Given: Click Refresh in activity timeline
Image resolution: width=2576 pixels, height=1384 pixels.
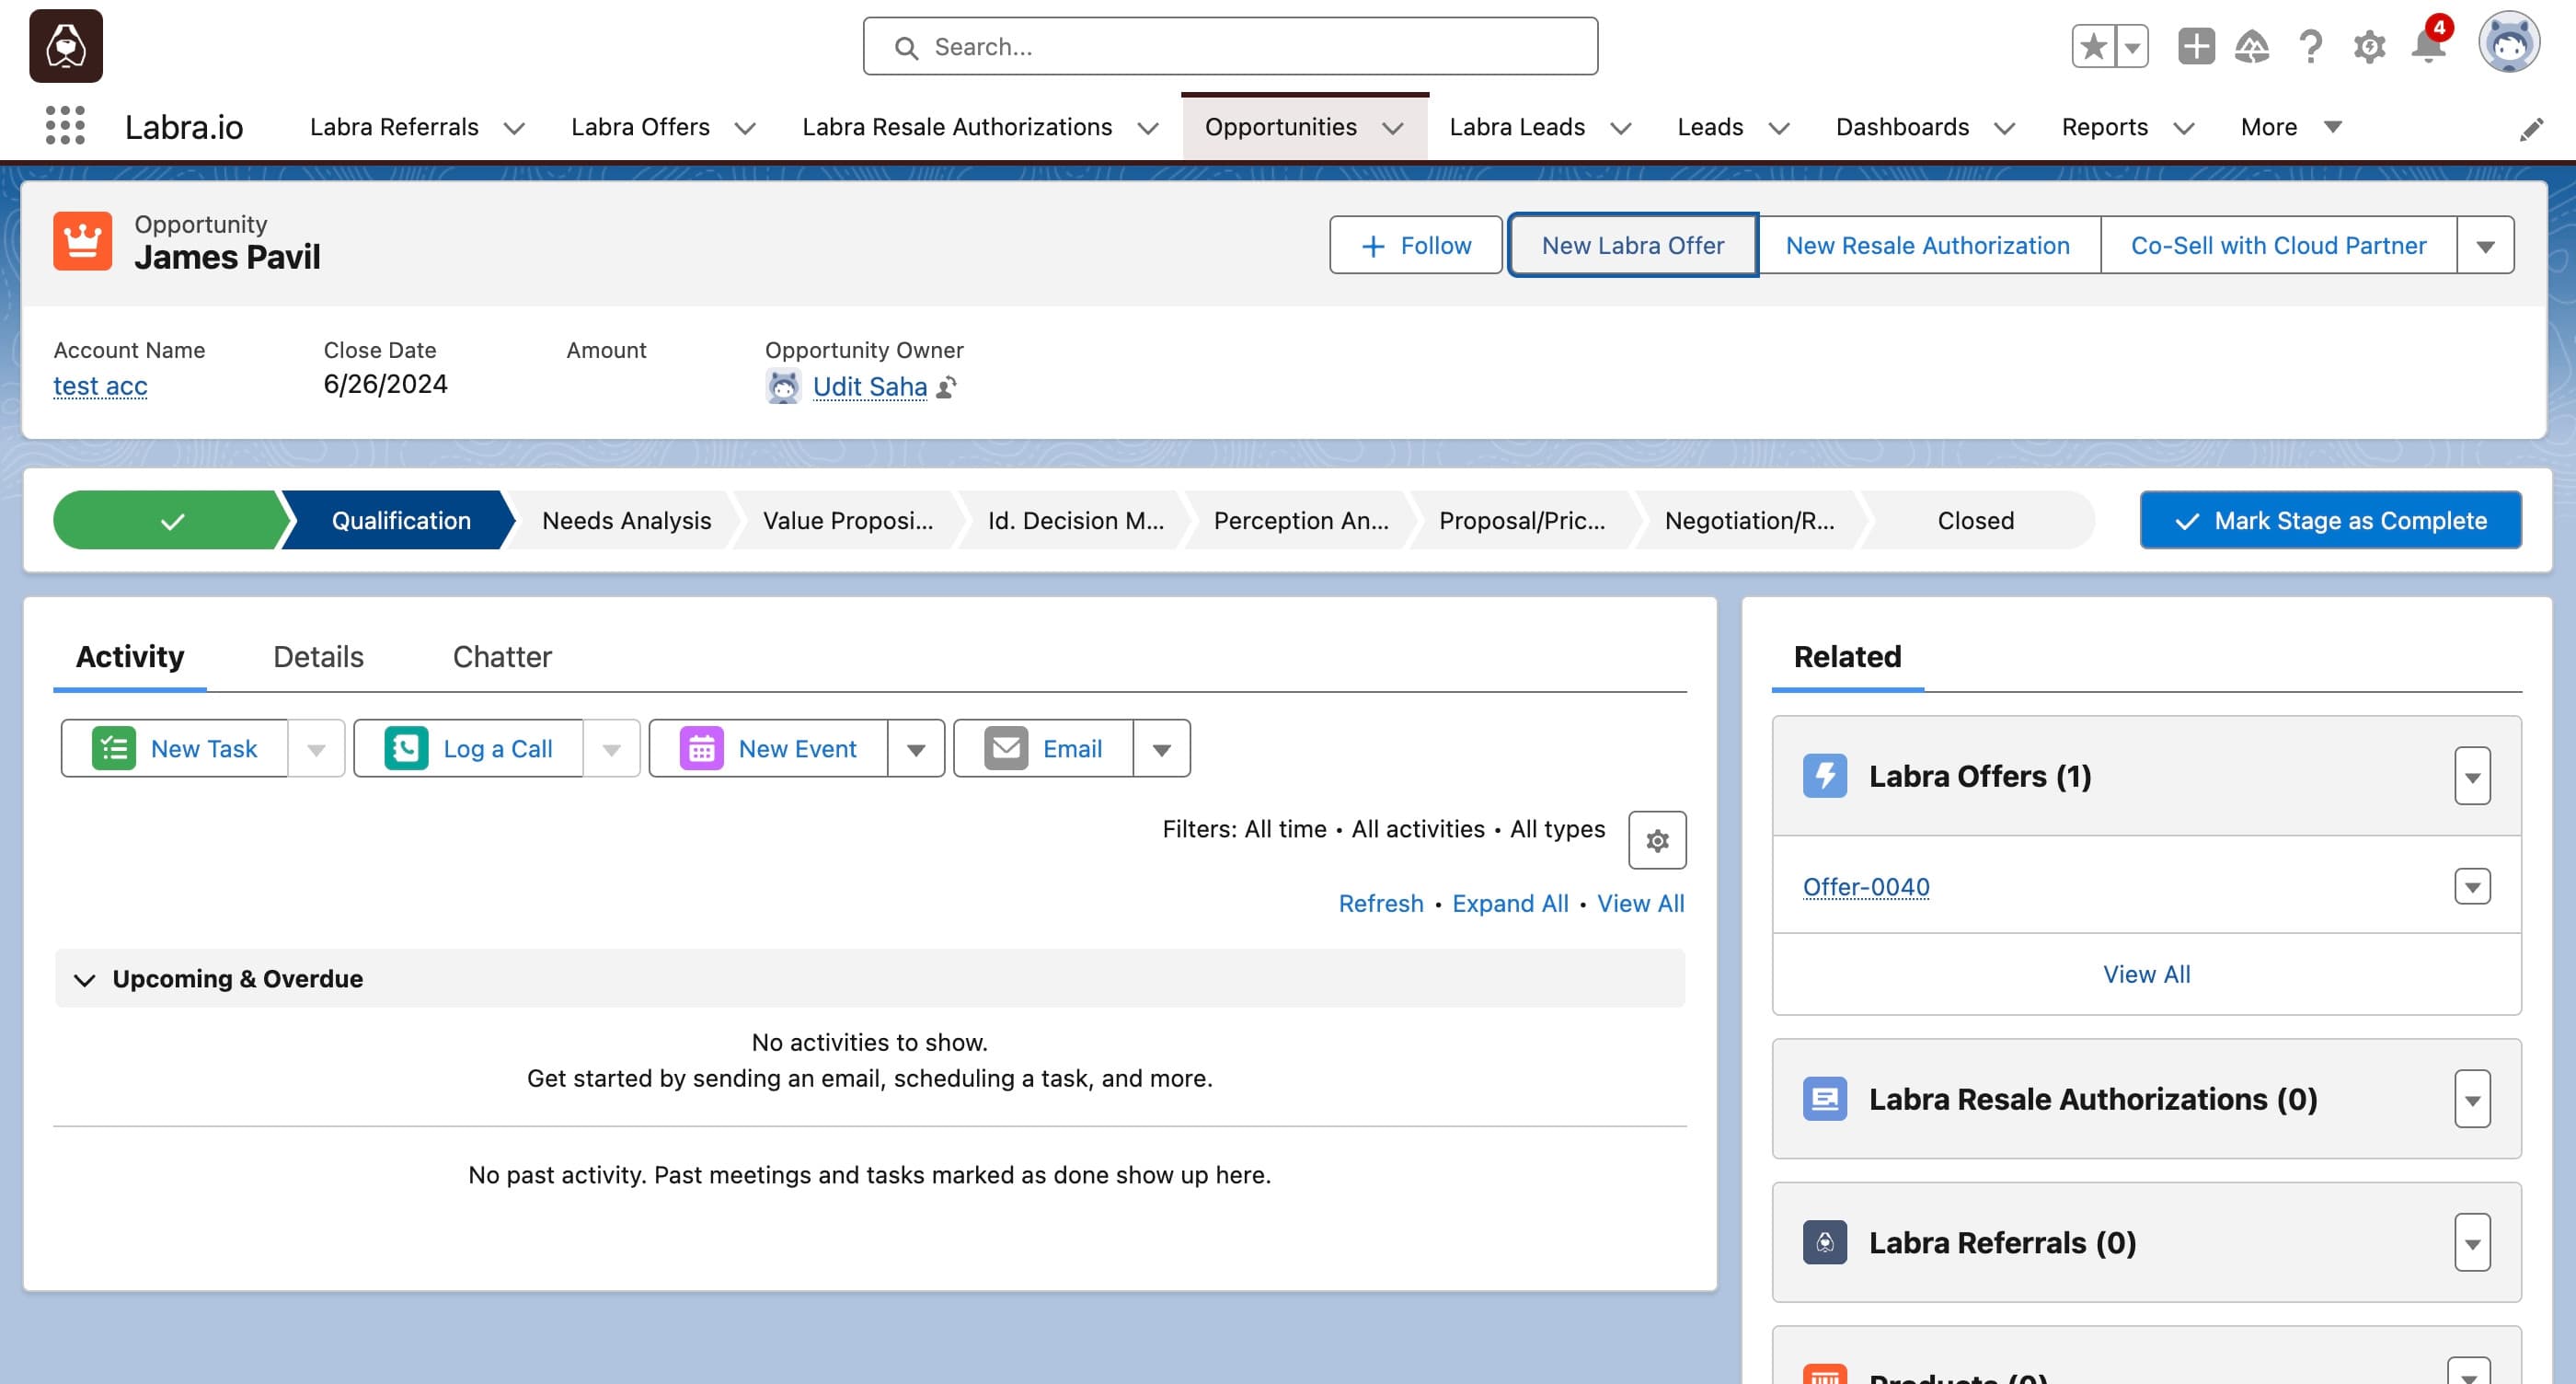Looking at the screenshot, I should (1380, 903).
